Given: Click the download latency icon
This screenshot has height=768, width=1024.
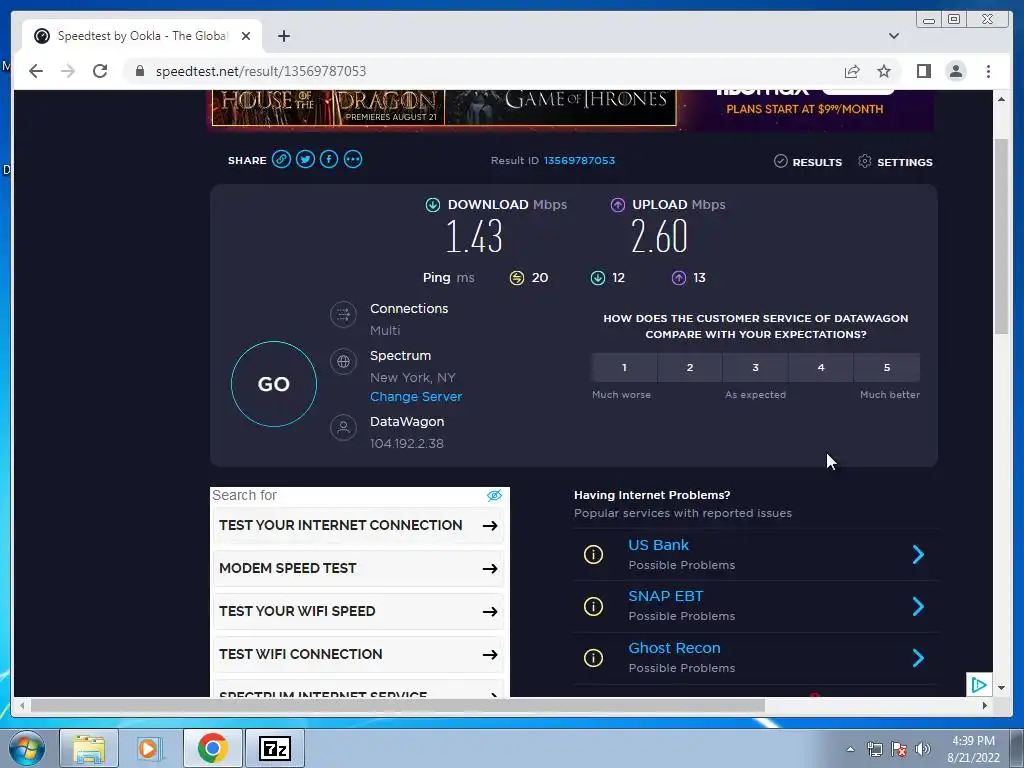Looking at the screenshot, I should pyautogui.click(x=598, y=278).
